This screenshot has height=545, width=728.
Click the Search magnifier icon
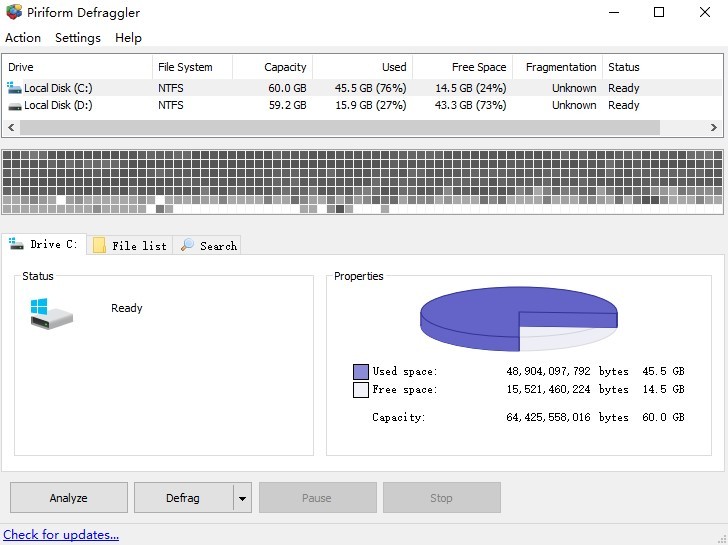coord(187,245)
